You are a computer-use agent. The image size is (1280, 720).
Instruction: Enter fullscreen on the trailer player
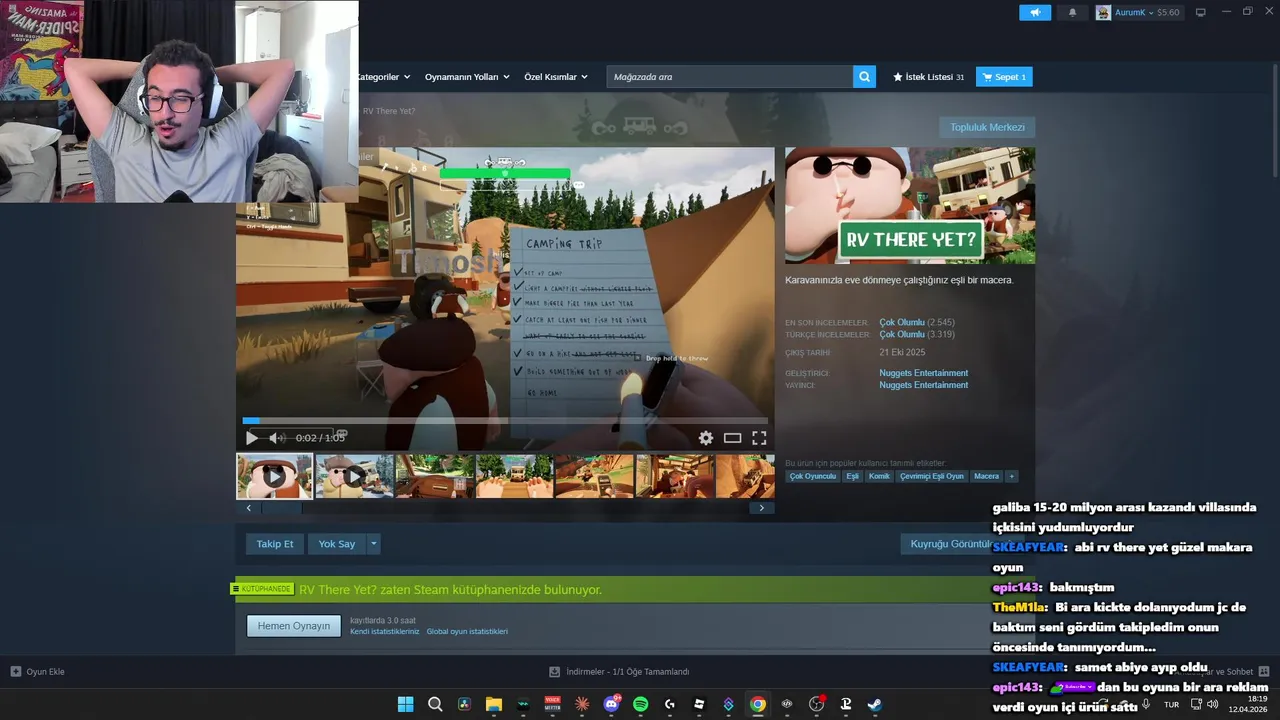click(759, 438)
